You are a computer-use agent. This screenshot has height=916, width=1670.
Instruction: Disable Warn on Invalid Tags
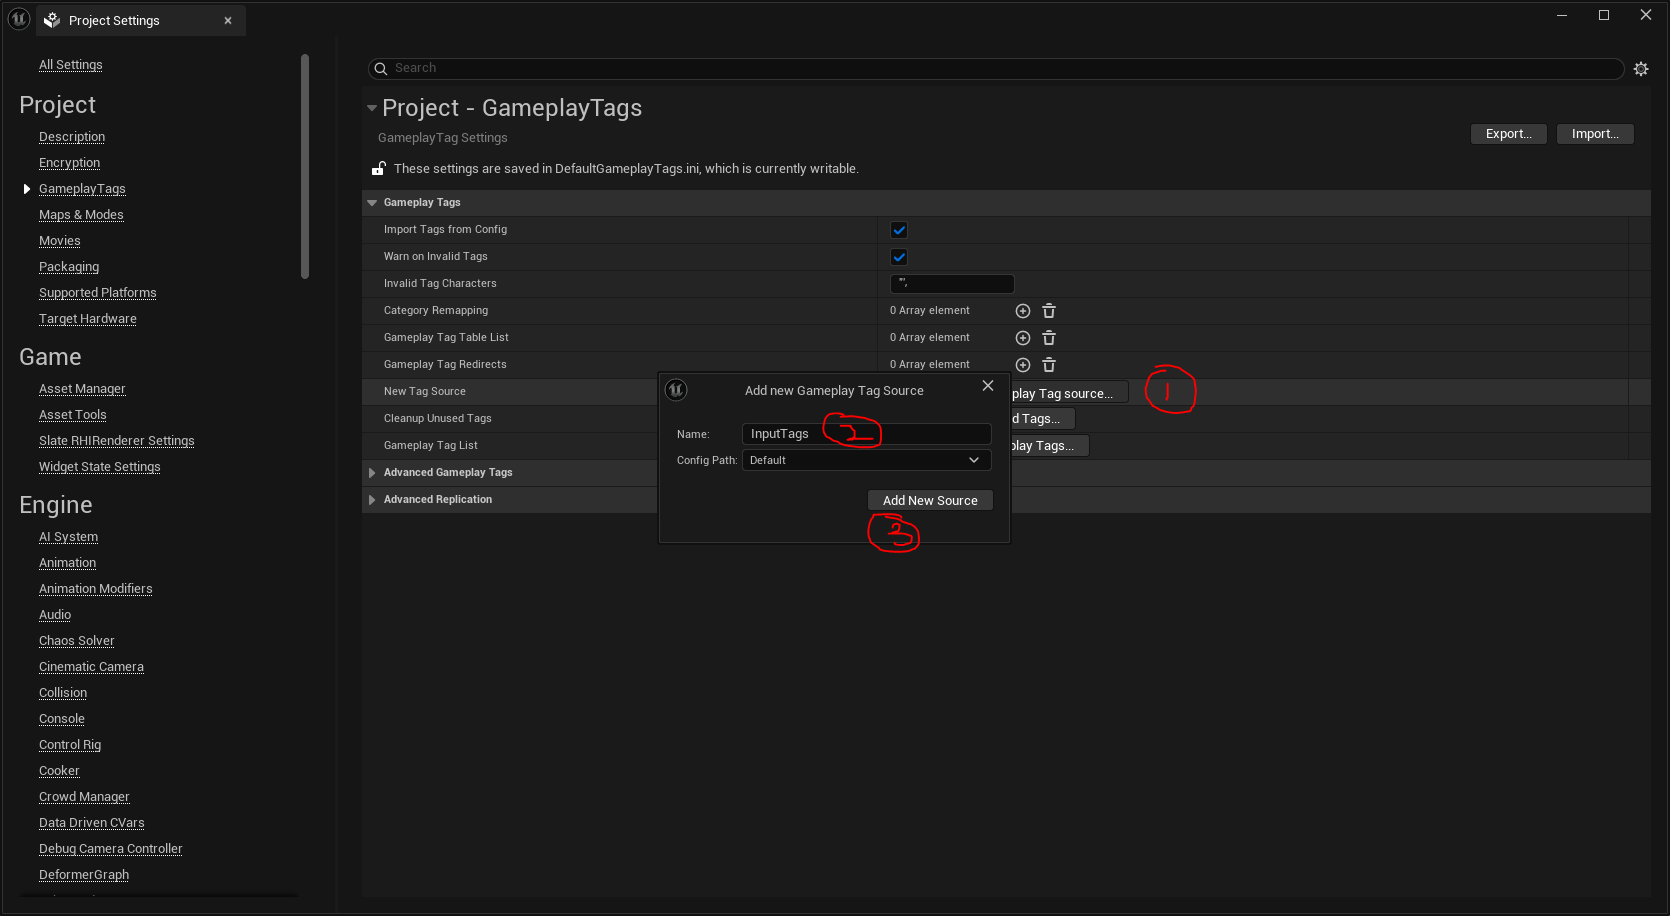click(898, 256)
